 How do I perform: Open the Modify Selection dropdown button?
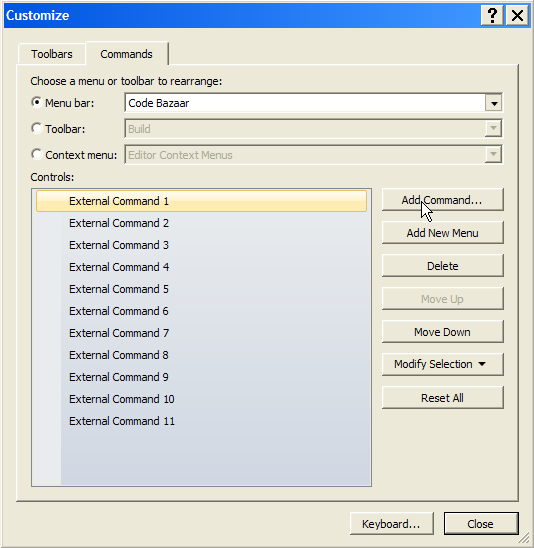point(442,364)
